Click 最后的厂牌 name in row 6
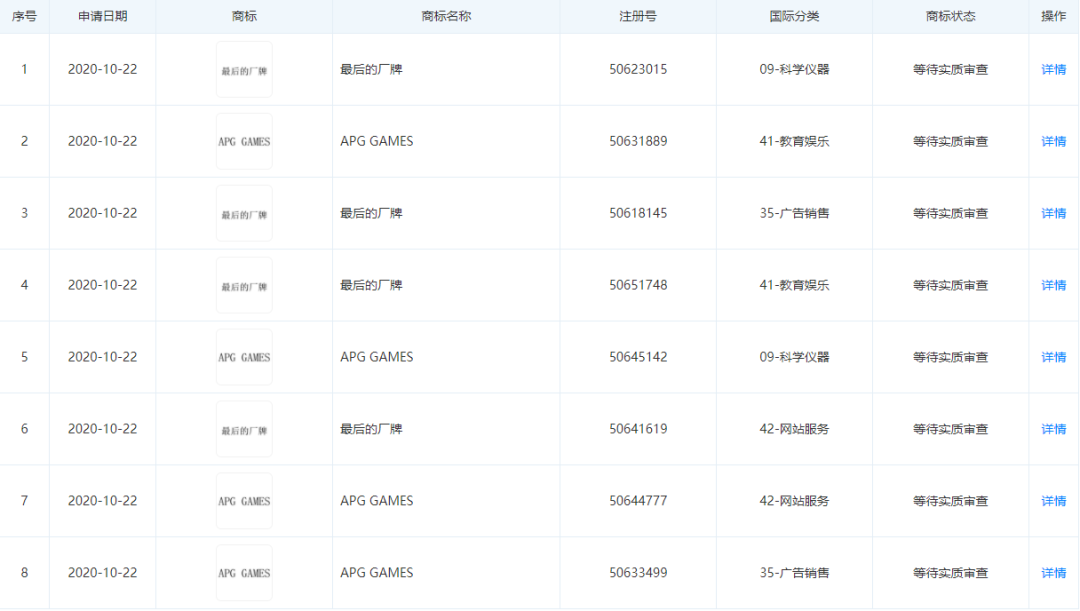 [x=371, y=429]
